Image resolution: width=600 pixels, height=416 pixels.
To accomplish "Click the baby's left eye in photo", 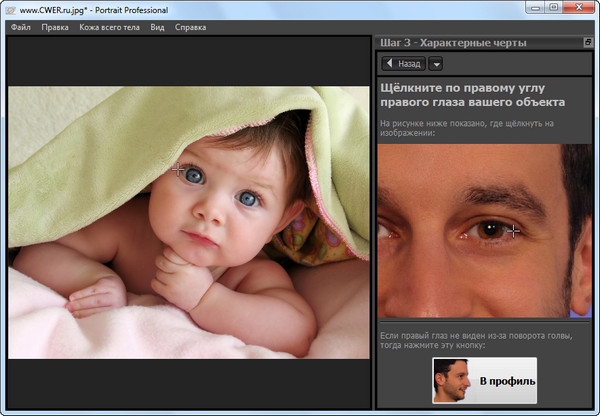I will [248, 198].
